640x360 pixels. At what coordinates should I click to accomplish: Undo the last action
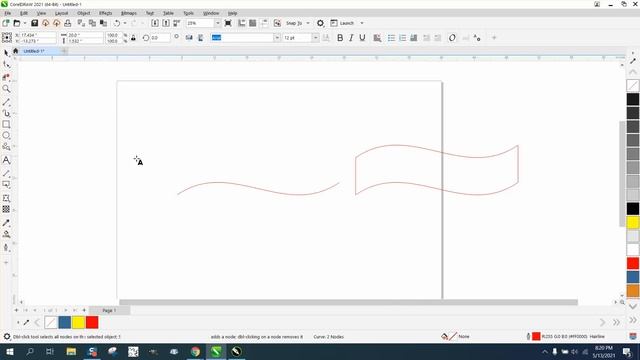(117, 23)
